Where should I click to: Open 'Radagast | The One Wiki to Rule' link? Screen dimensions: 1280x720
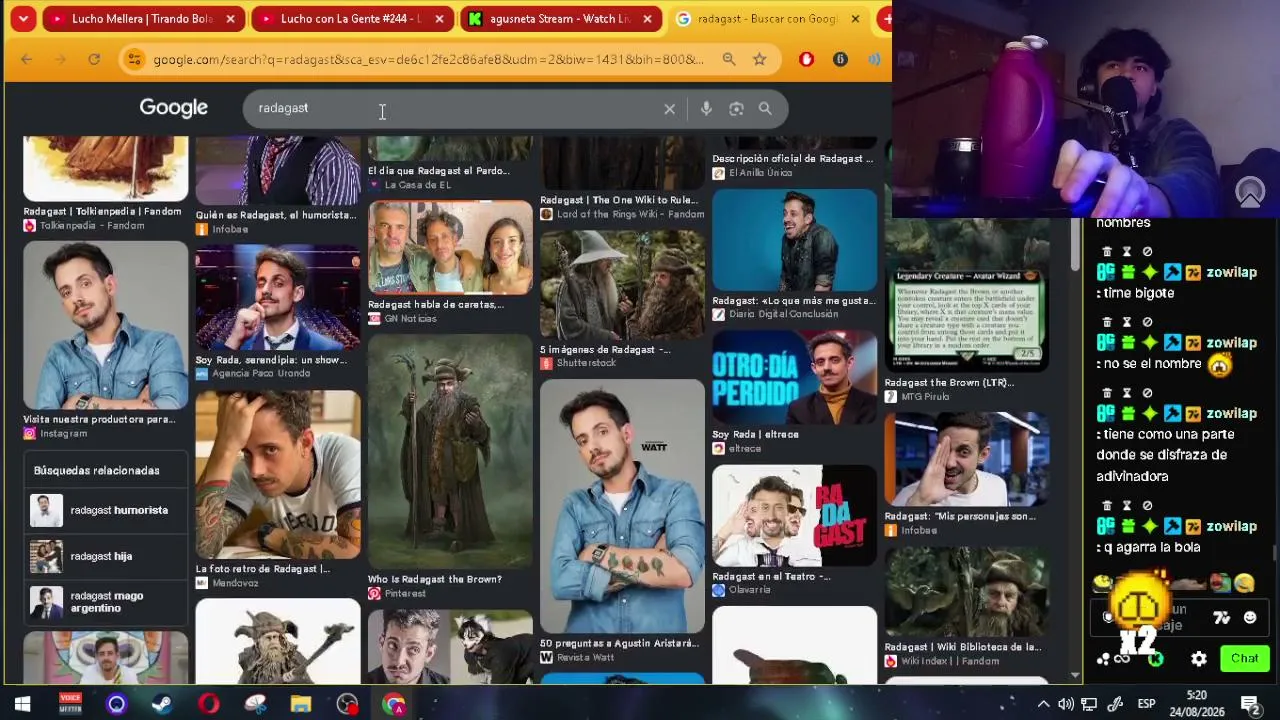coord(619,200)
